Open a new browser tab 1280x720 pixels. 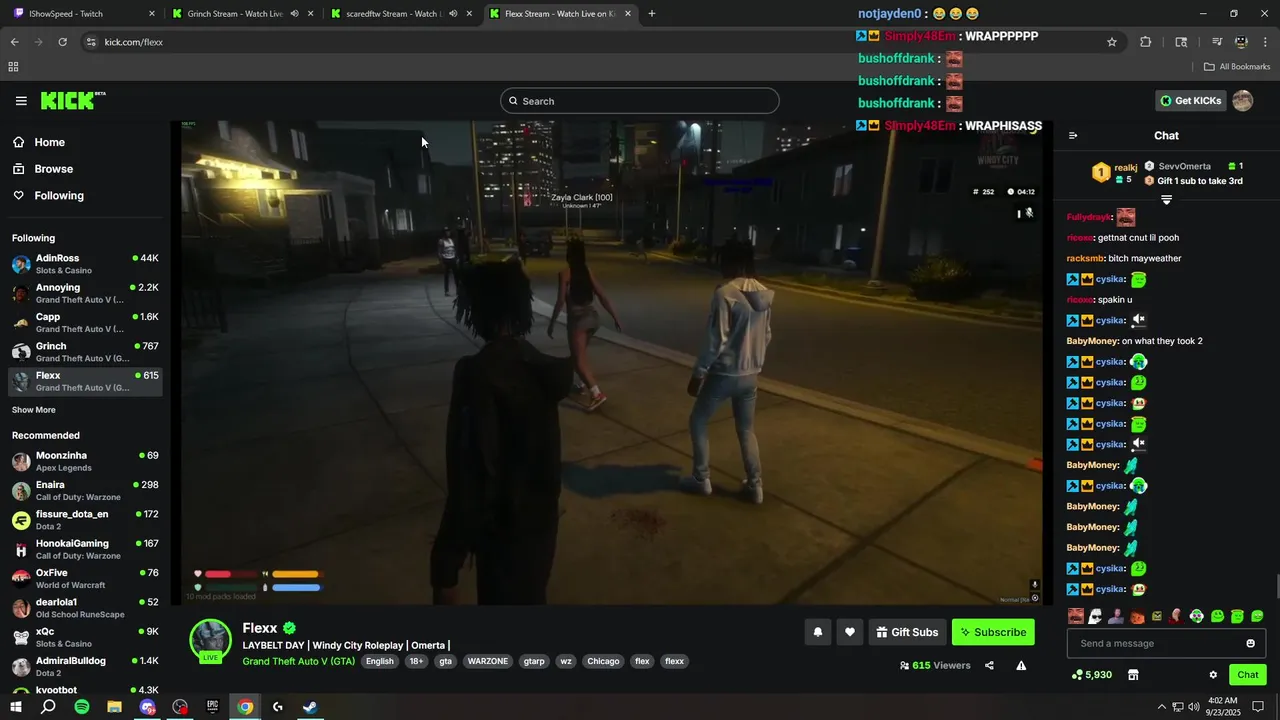click(x=652, y=14)
